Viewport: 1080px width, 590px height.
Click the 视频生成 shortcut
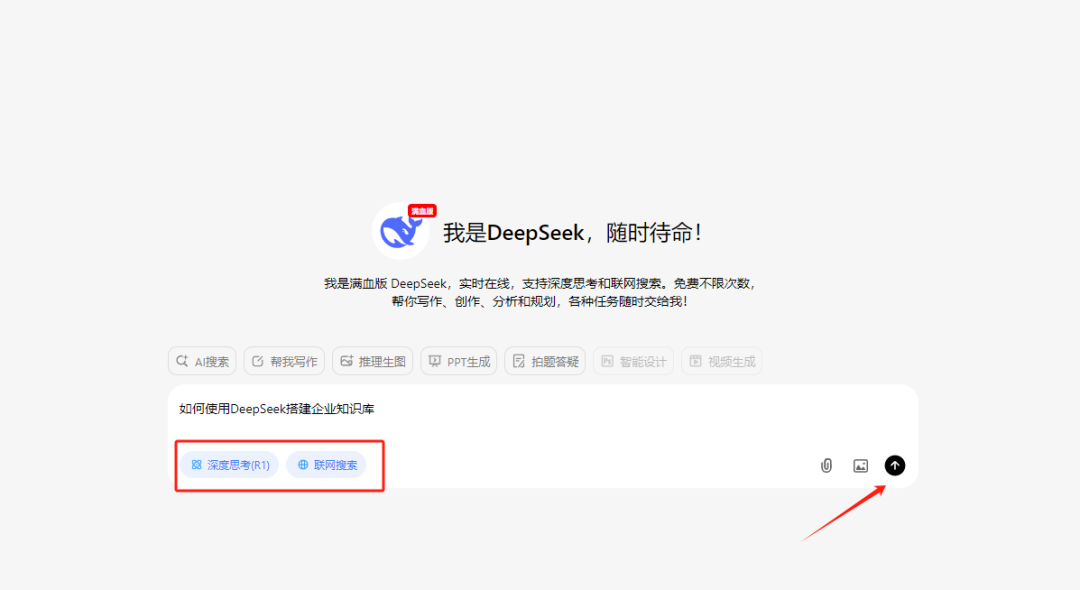(x=721, y=361)
